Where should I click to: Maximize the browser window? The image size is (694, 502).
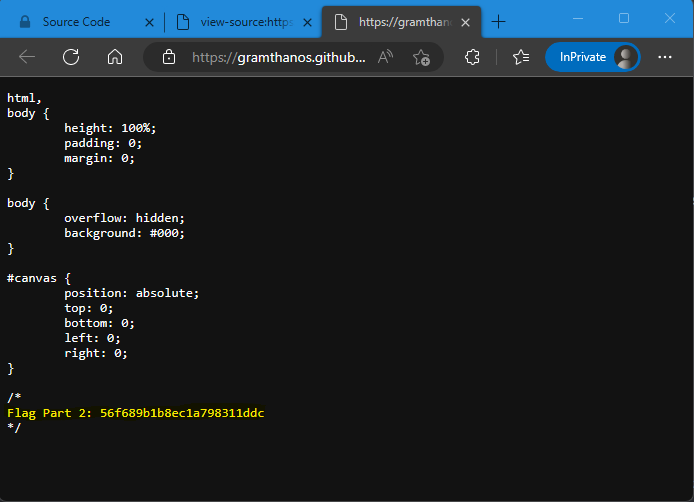pos(624,18)
